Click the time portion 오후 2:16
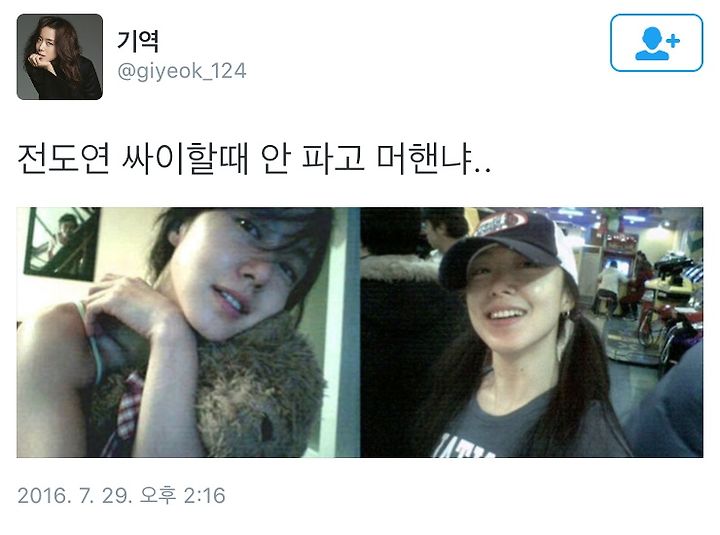Screen dimensions: 720x535 click(183, 496)
